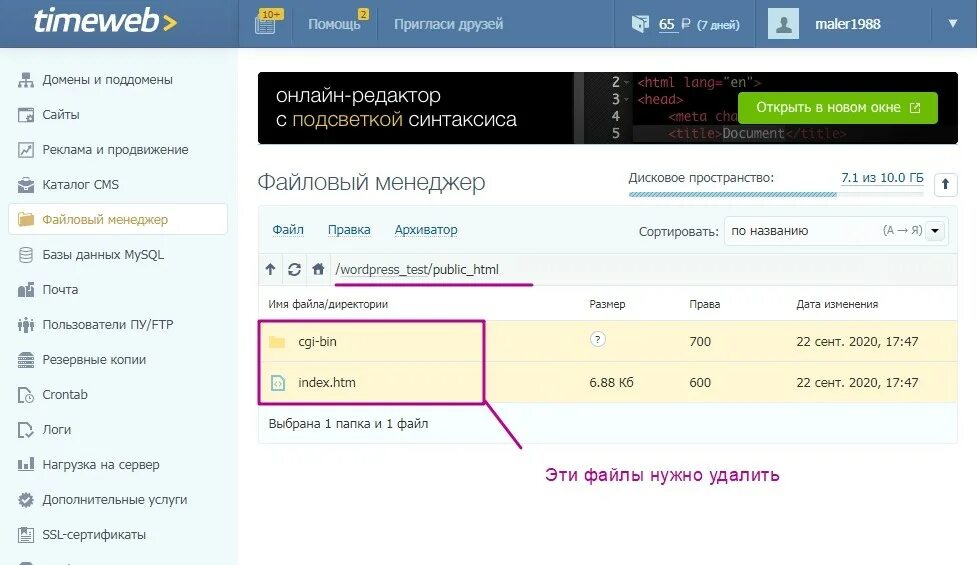
Task: Click the timeweb logo
Action: tap(105, 21)
